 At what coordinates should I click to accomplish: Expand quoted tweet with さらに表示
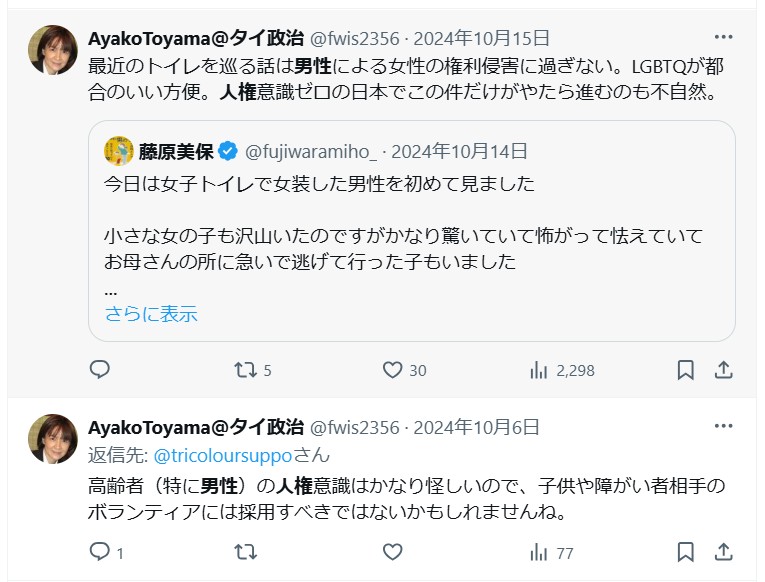click(151, 314)
